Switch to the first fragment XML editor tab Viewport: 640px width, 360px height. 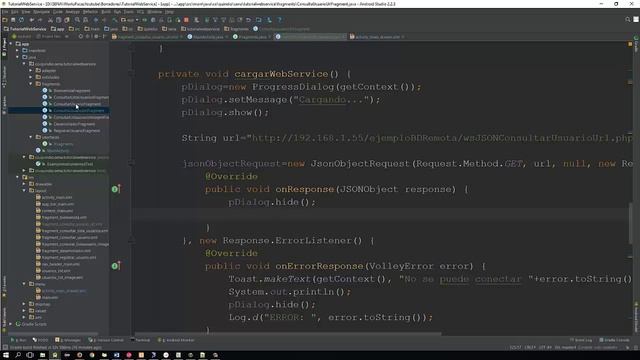[148, 37]
